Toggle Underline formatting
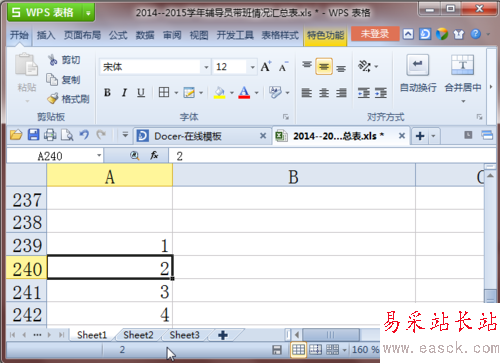Image resolution: width=500 pixels, height=363 pixels. click(141, 93)
